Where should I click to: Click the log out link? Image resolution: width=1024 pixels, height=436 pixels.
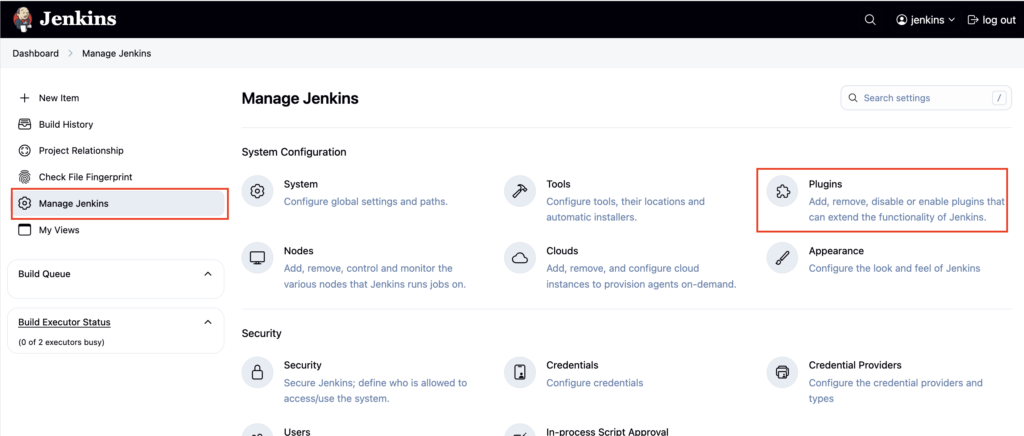[991, 20]
